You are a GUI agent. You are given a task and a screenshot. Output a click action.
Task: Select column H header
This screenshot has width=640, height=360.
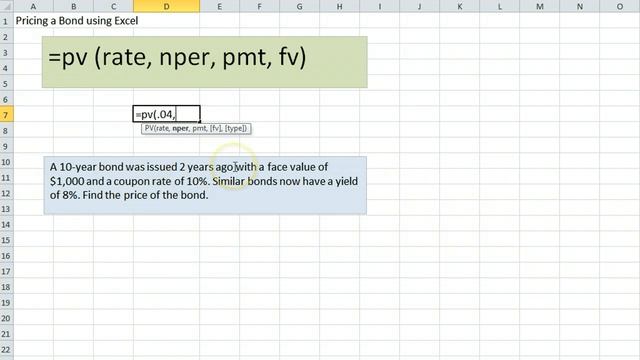tap(340, 6)
